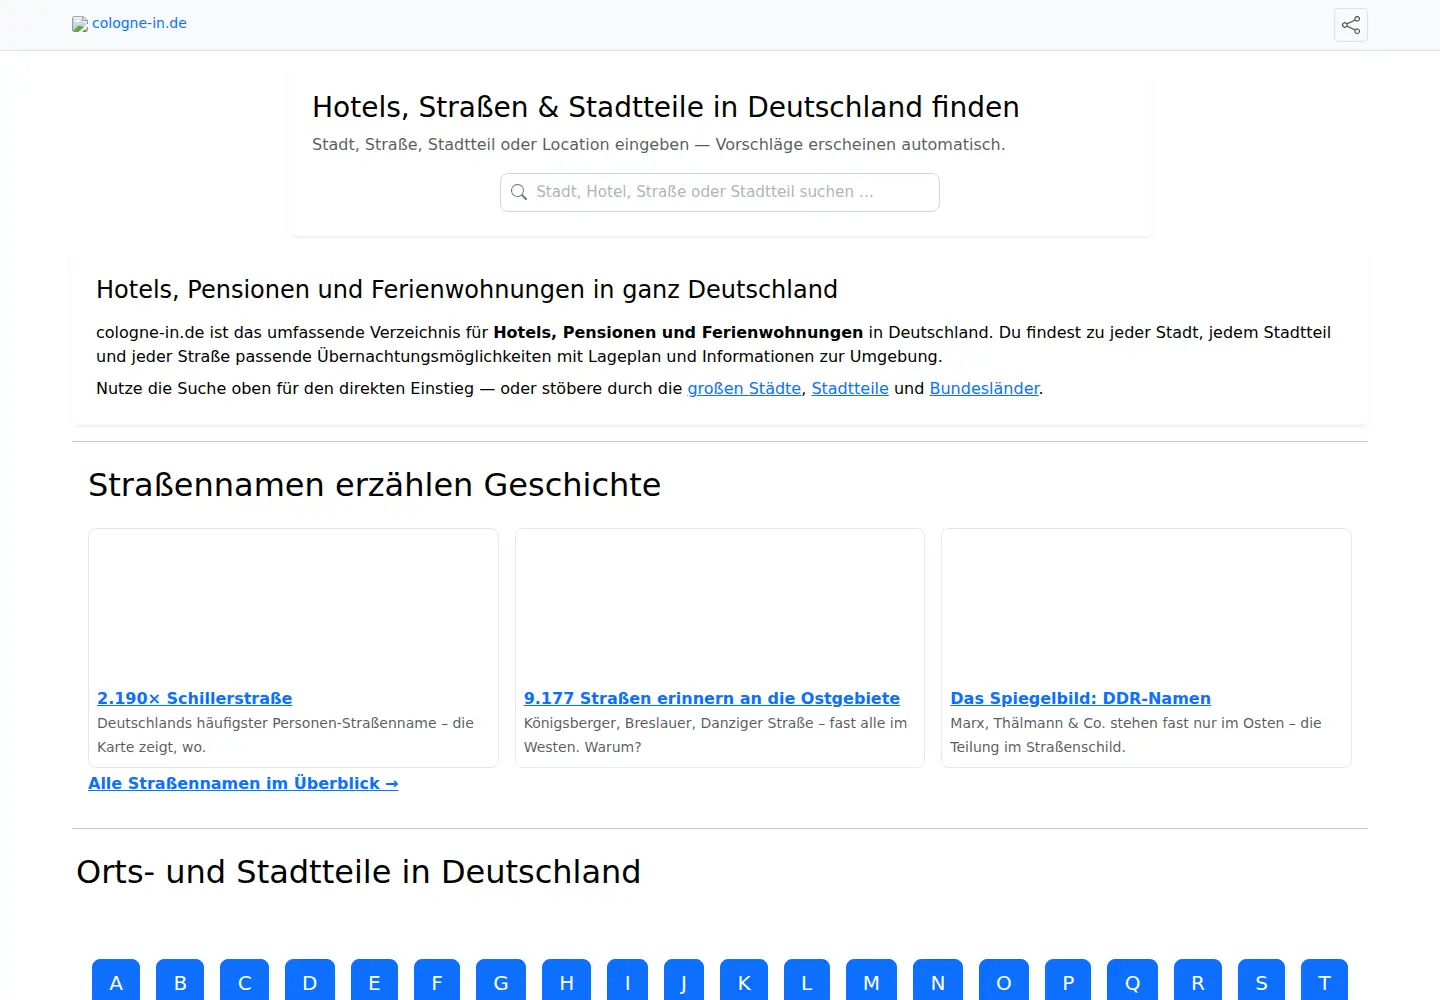Jump to letter E districts
The image size is (1440, 1000).
[374, 982]
